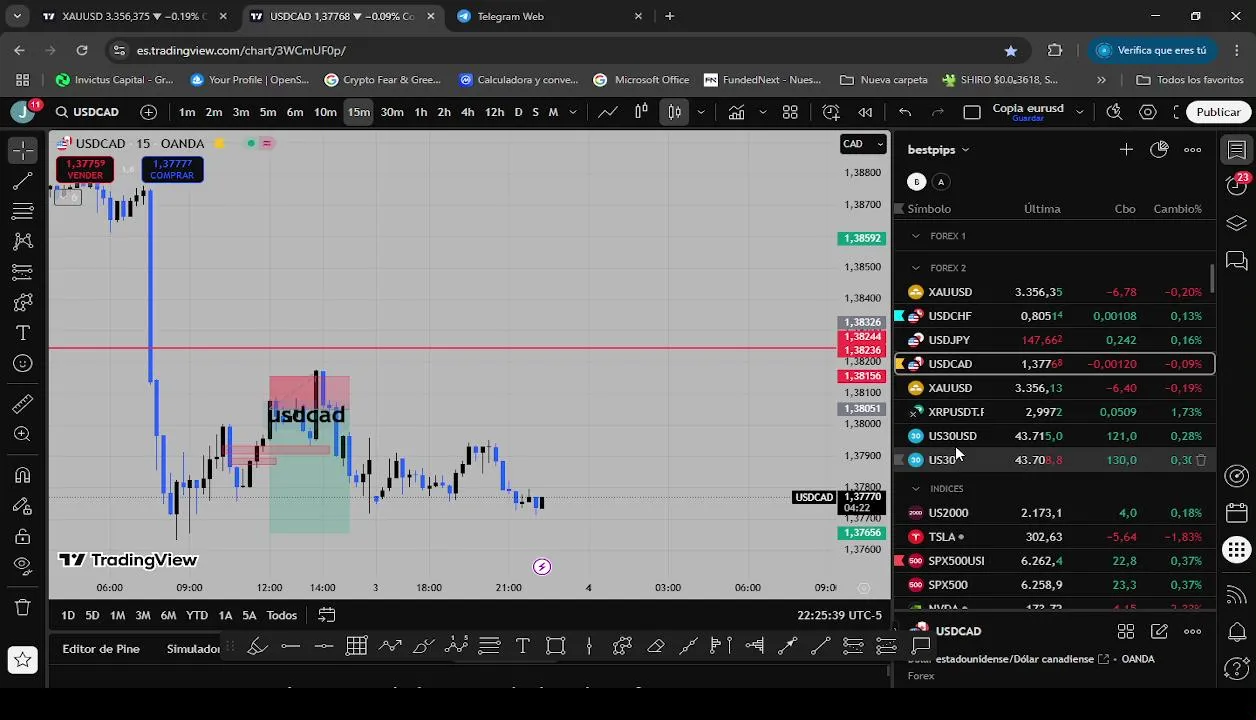Open the timeframe dropdown arrow after M
This screenshot has width=1256, height=720.
573,112
